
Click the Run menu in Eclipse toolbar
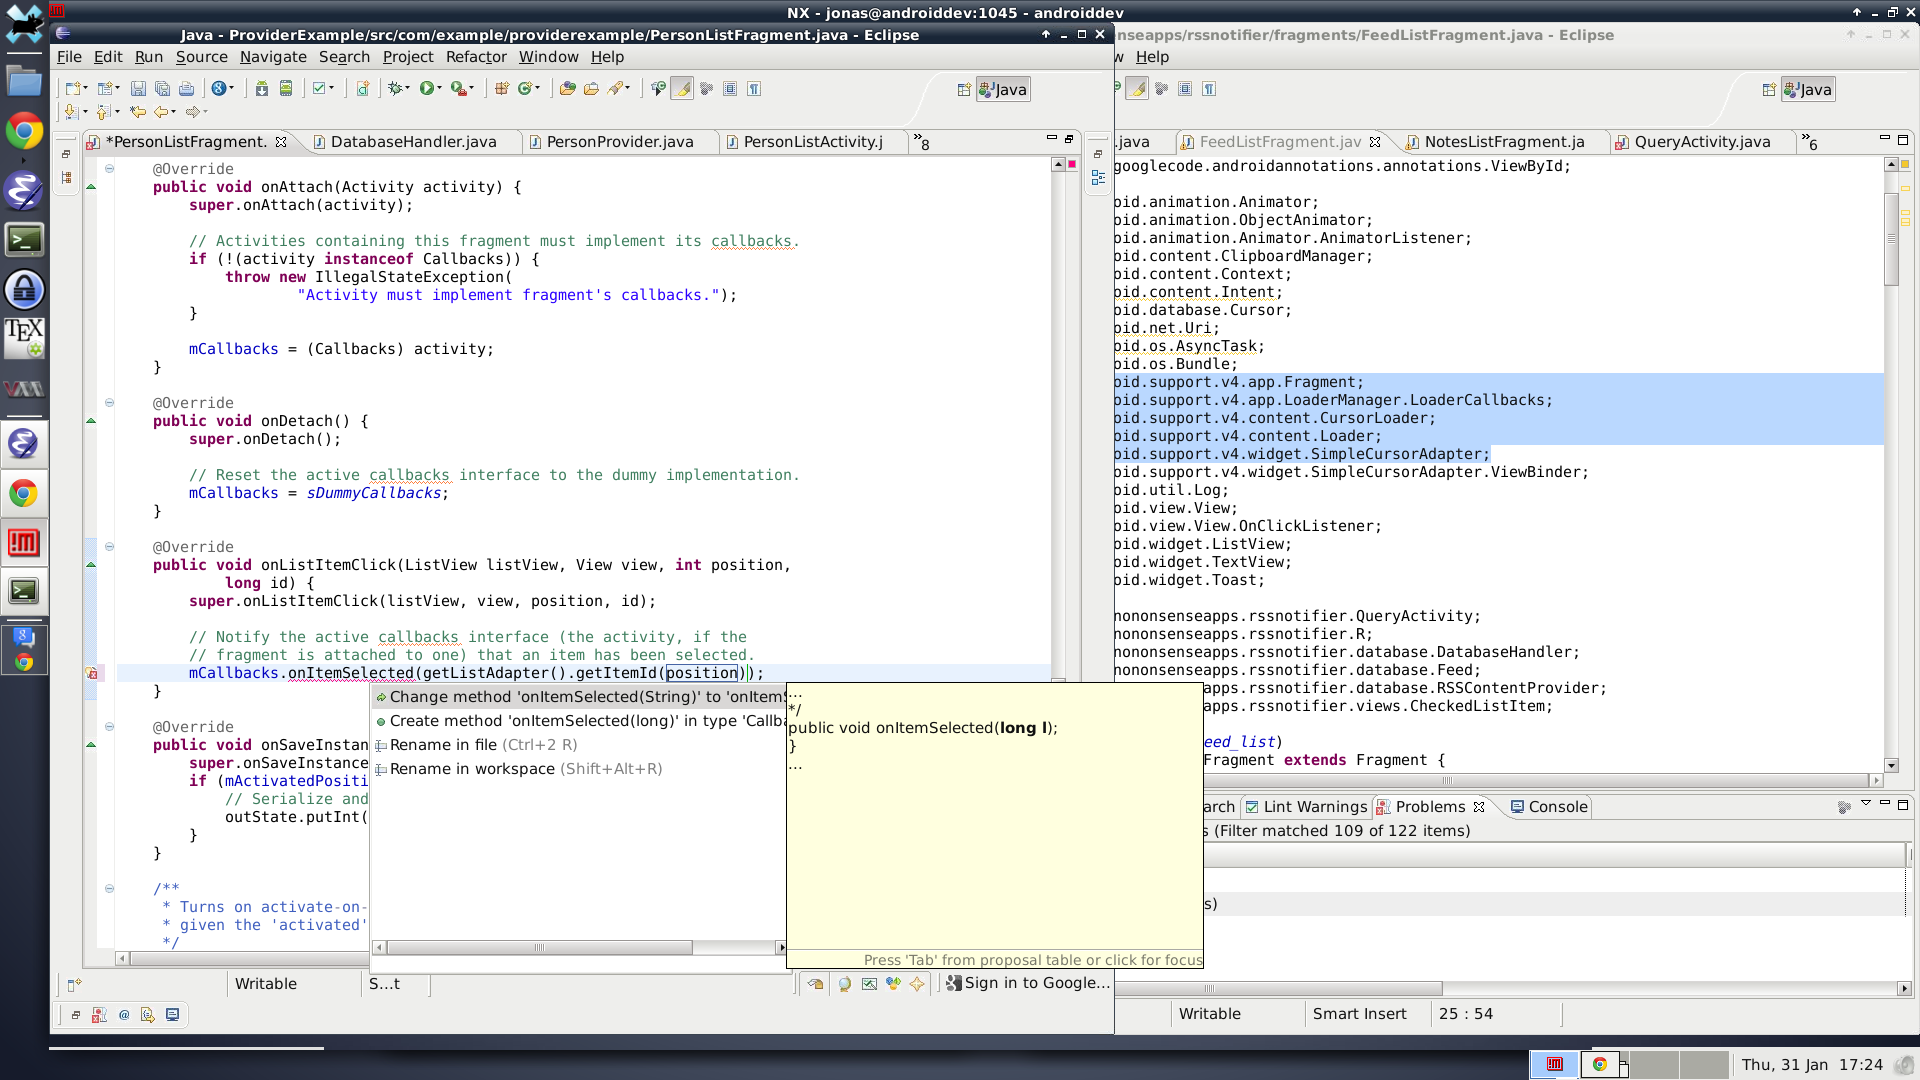(x=148, y=57)
